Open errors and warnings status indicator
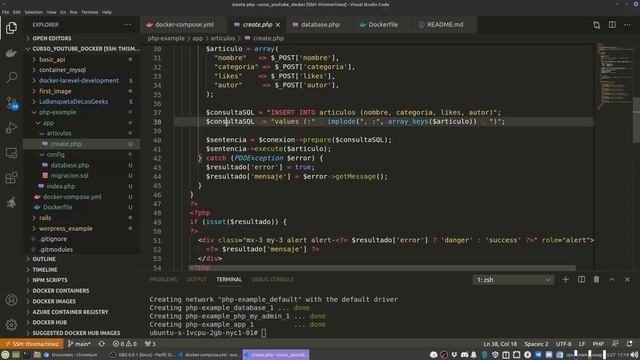The height and width of the screenshot is (360, 640). pyautogui.click(x=124, y=344)
